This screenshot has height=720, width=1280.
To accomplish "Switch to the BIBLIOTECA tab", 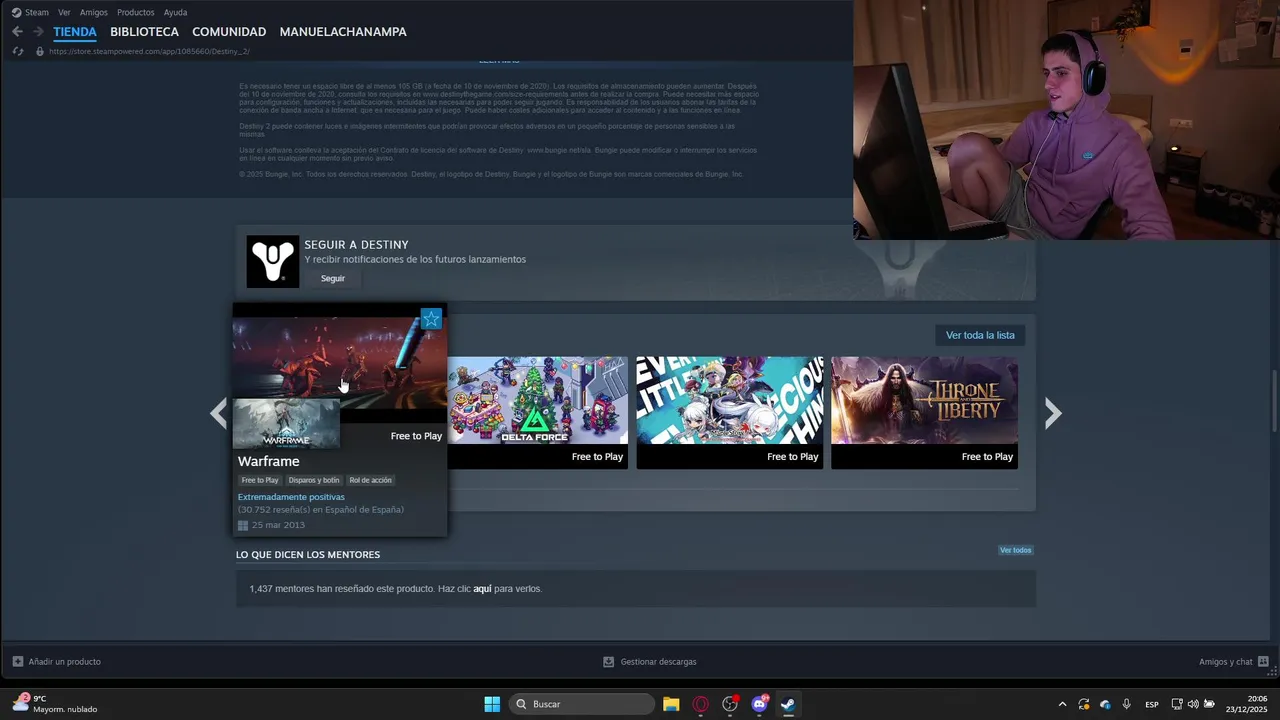I will (x=144, y=32).
